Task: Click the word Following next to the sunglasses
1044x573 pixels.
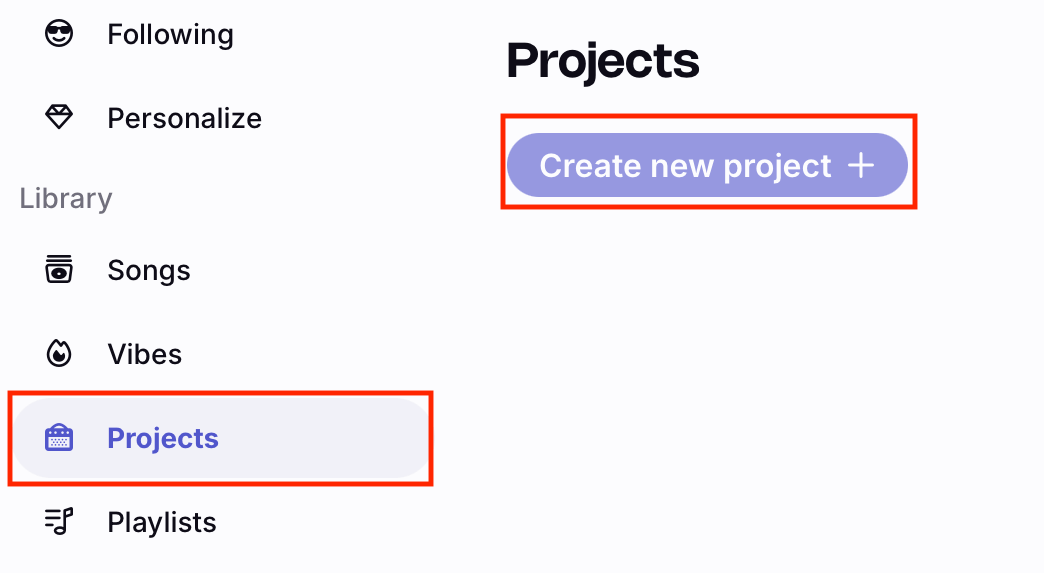Action: (170, 34)
